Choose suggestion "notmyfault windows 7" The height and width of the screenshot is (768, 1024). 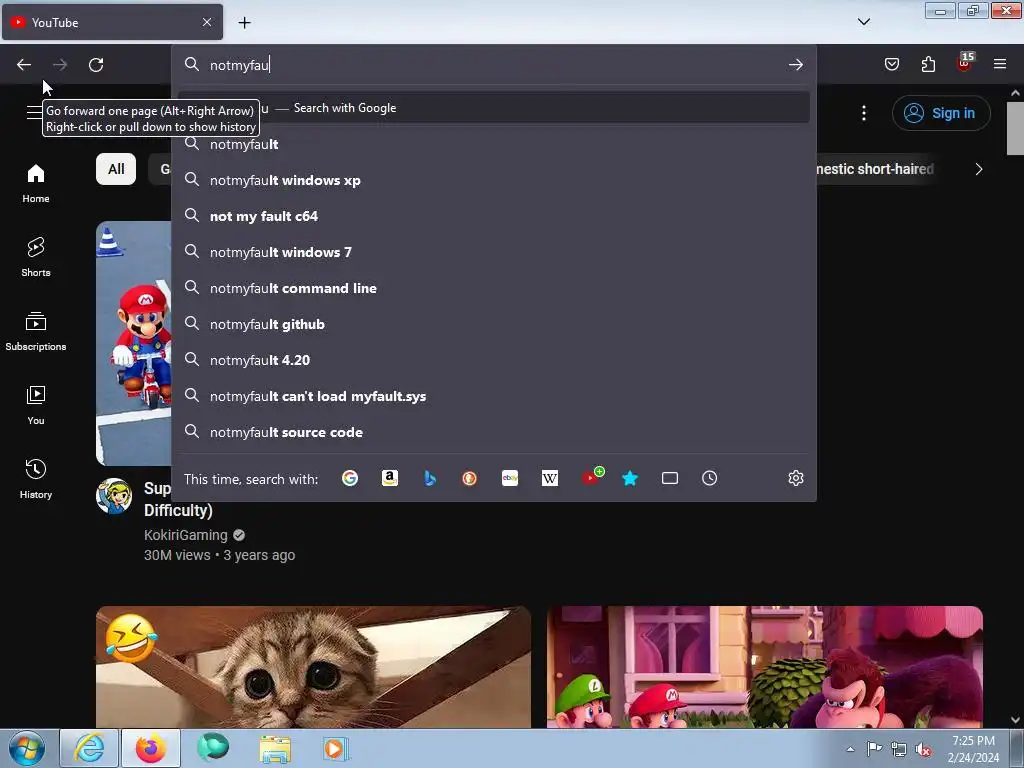(494, 252)
